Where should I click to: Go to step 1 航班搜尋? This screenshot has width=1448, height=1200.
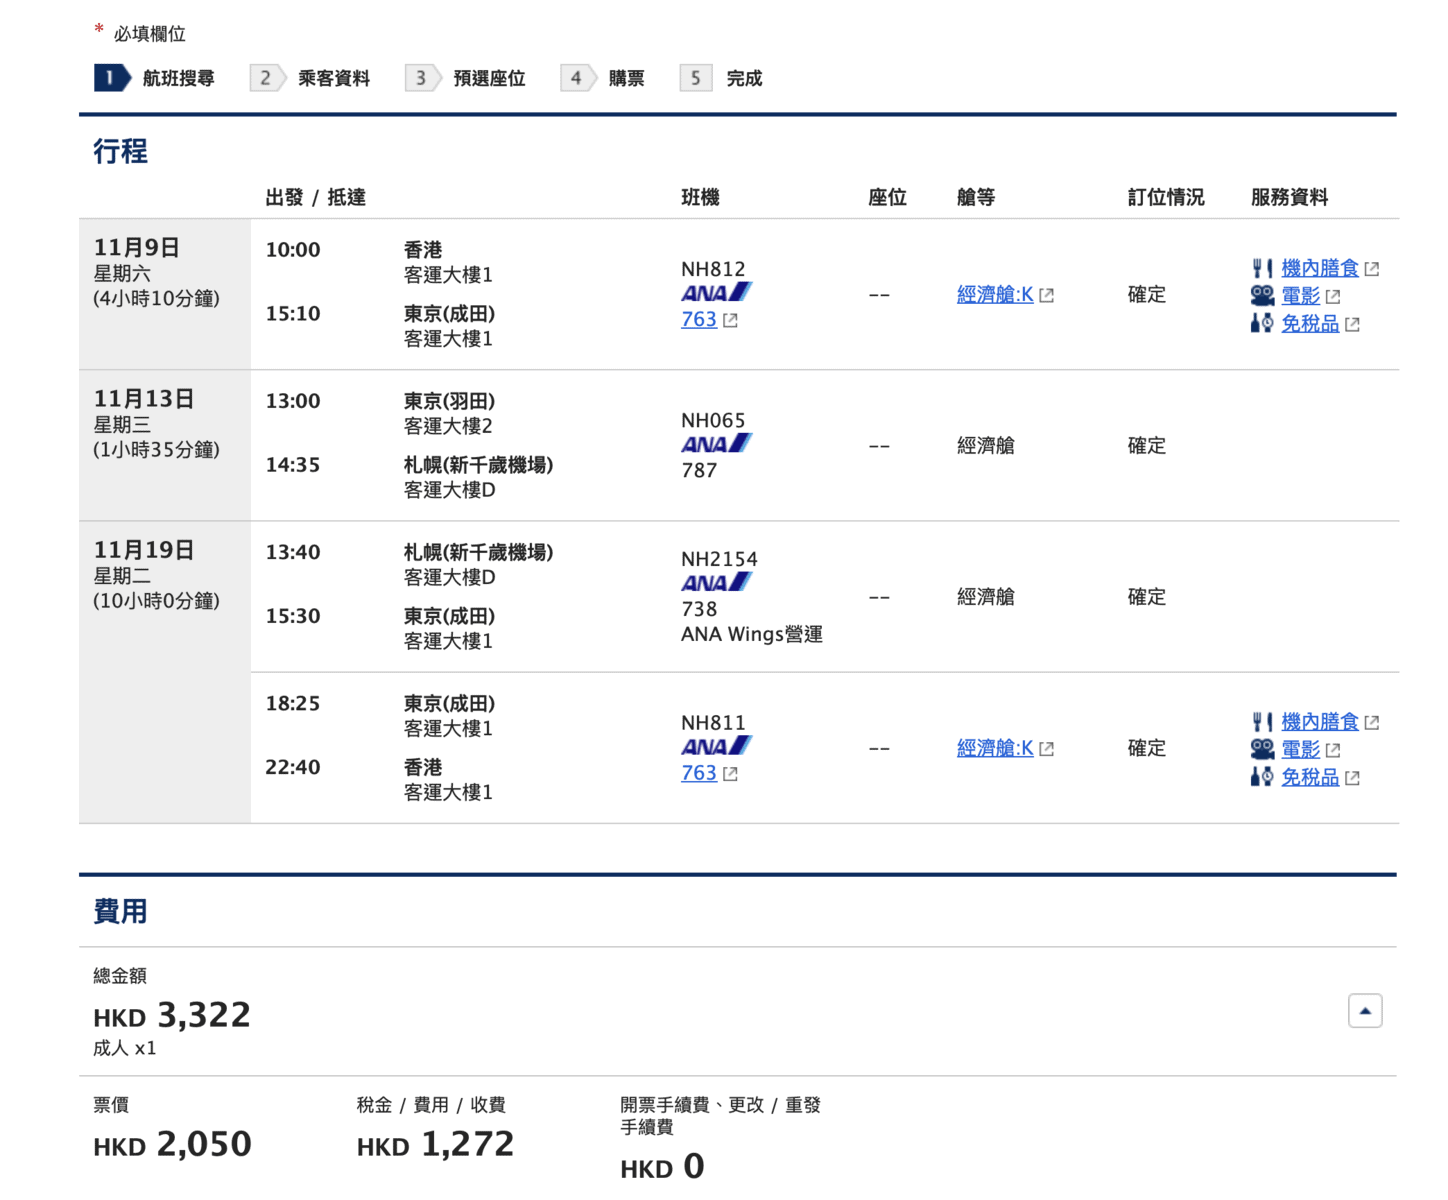(x=156, y=78)
